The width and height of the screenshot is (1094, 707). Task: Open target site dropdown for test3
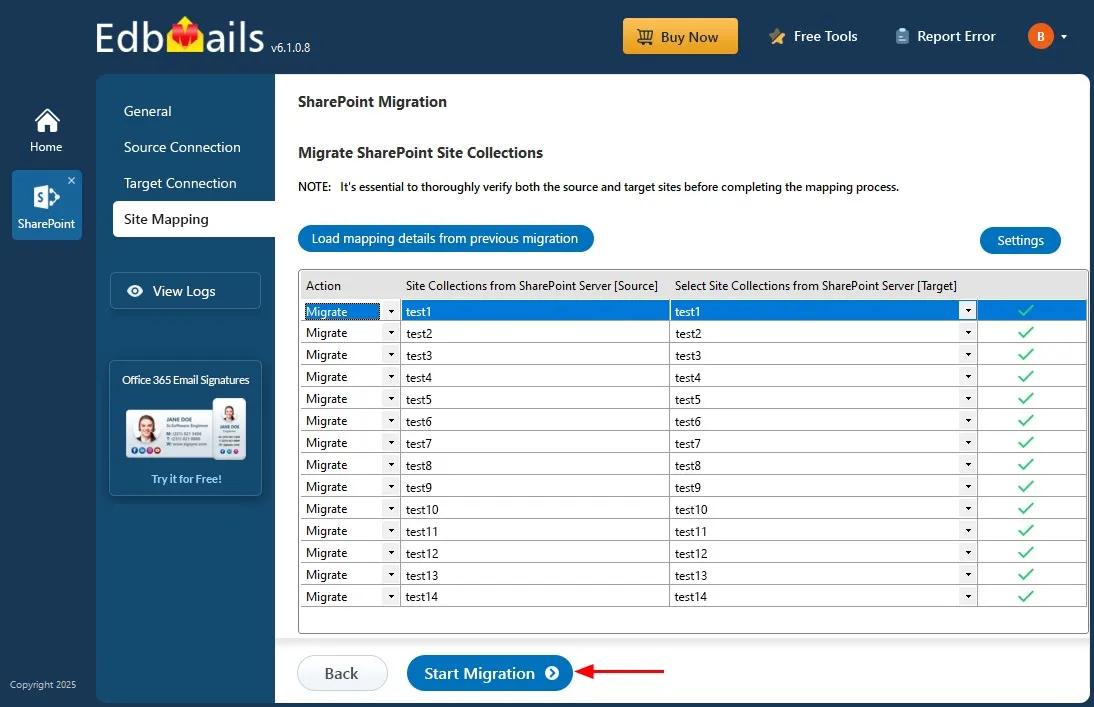(967, 355)
